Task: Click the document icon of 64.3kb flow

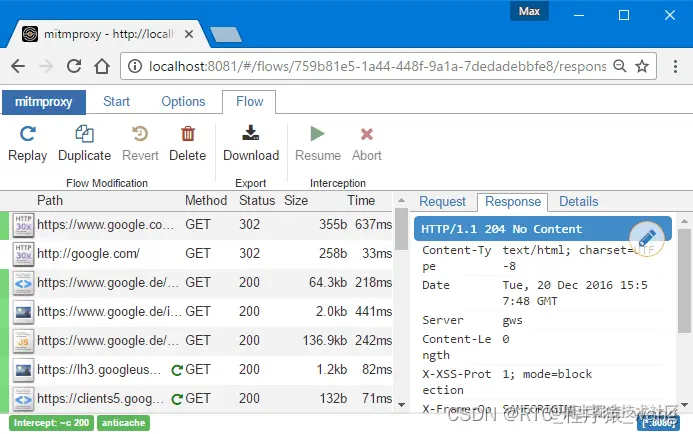Action: point(23,283)
